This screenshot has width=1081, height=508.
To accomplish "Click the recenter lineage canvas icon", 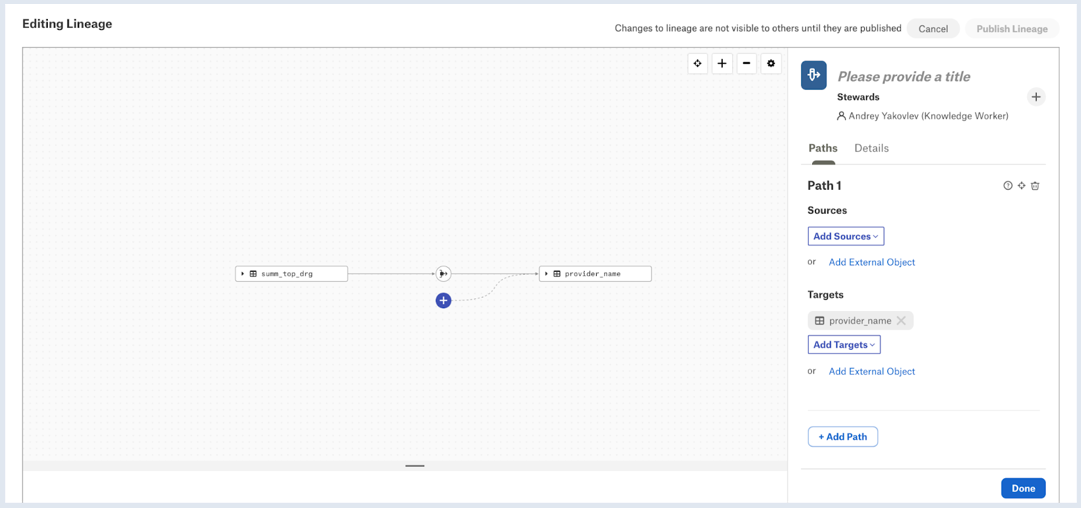I will (698, 63).
